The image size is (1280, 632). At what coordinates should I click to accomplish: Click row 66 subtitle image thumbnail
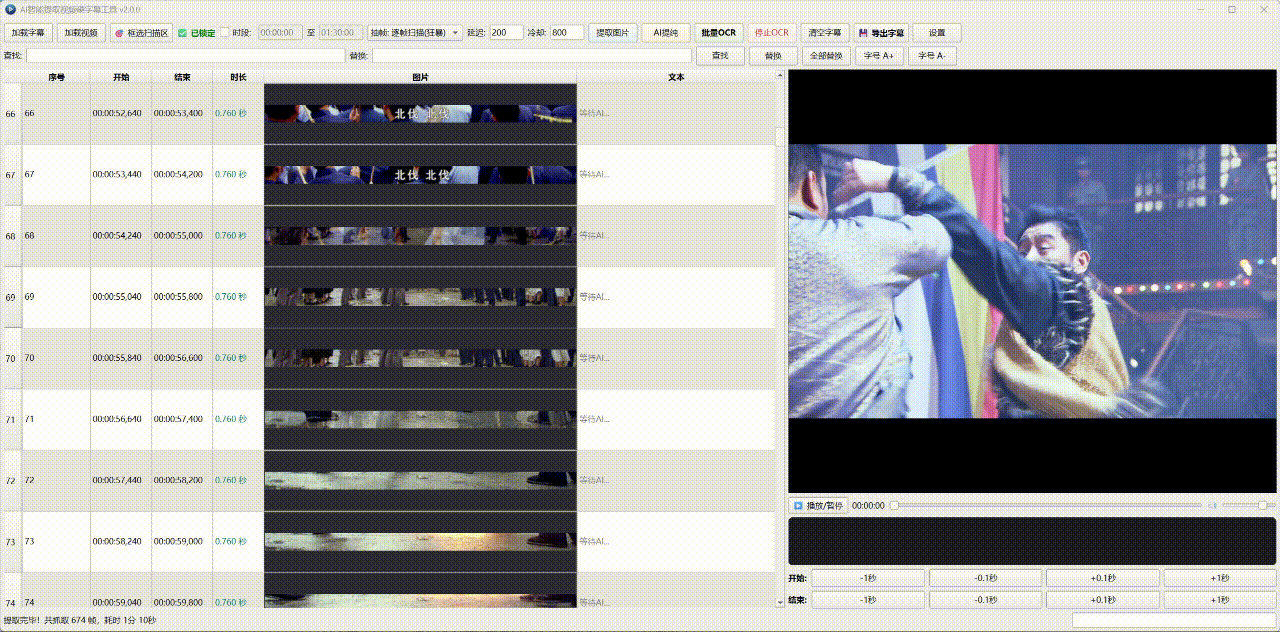pos(420,114)
